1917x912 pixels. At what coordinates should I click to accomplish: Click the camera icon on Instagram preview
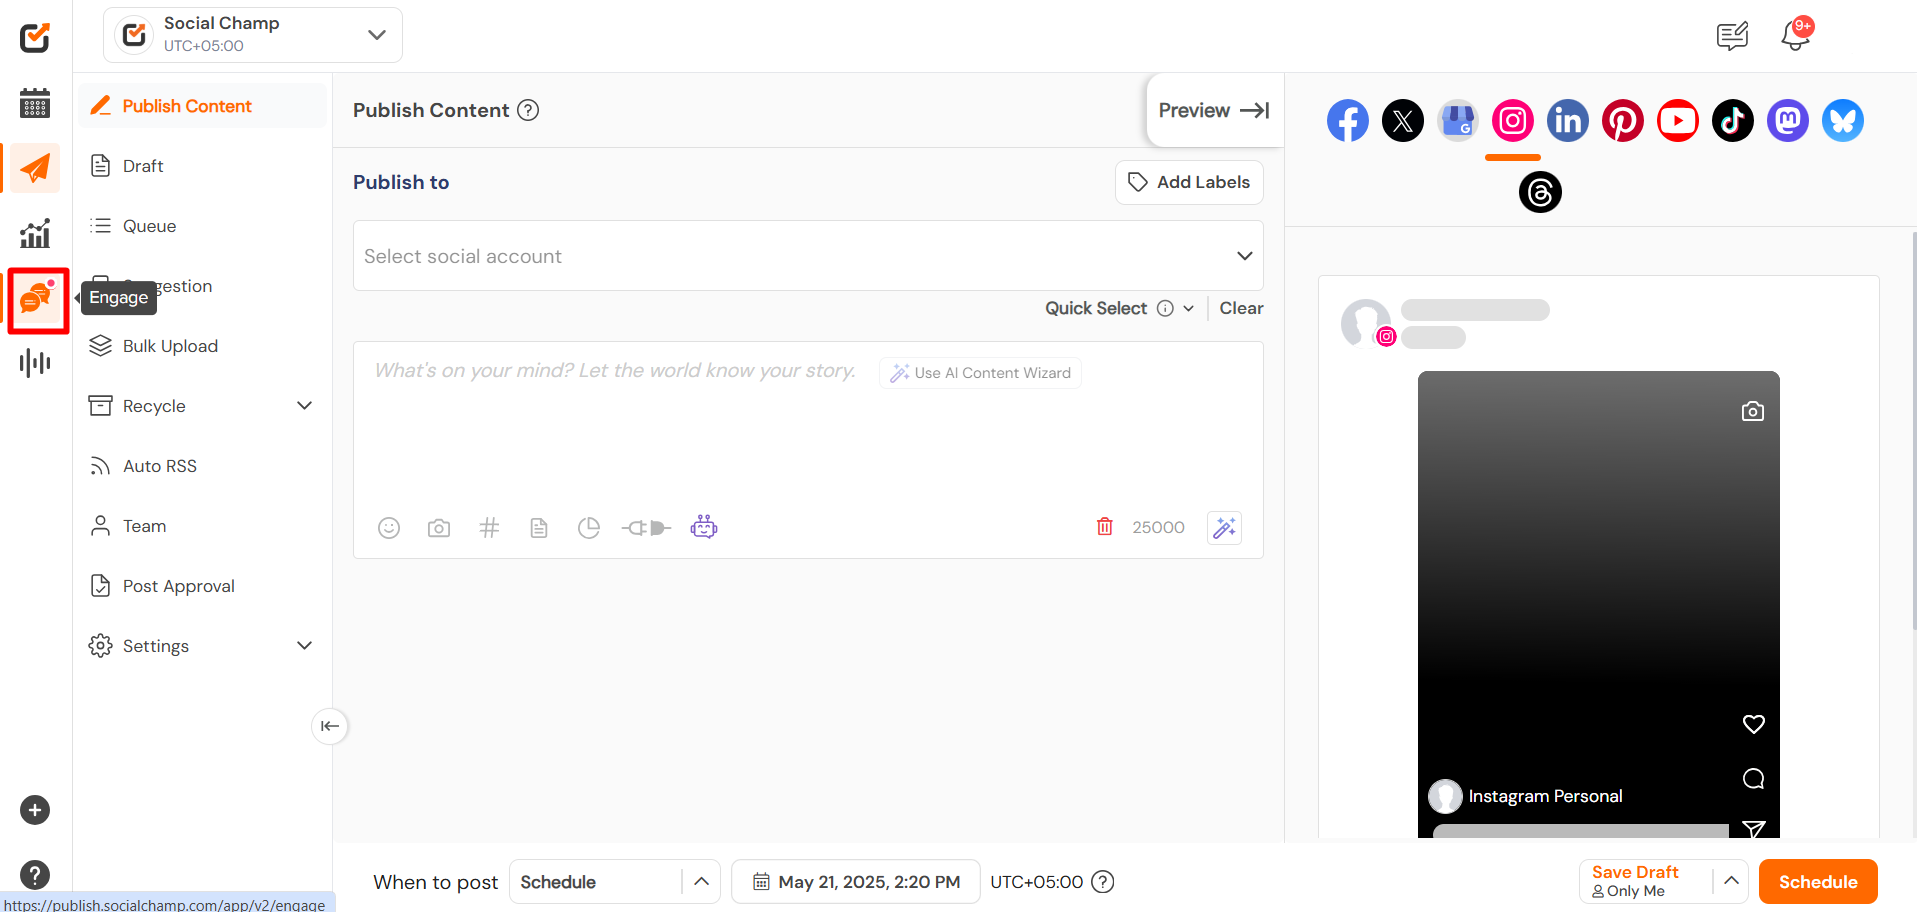click(1752, 411)
